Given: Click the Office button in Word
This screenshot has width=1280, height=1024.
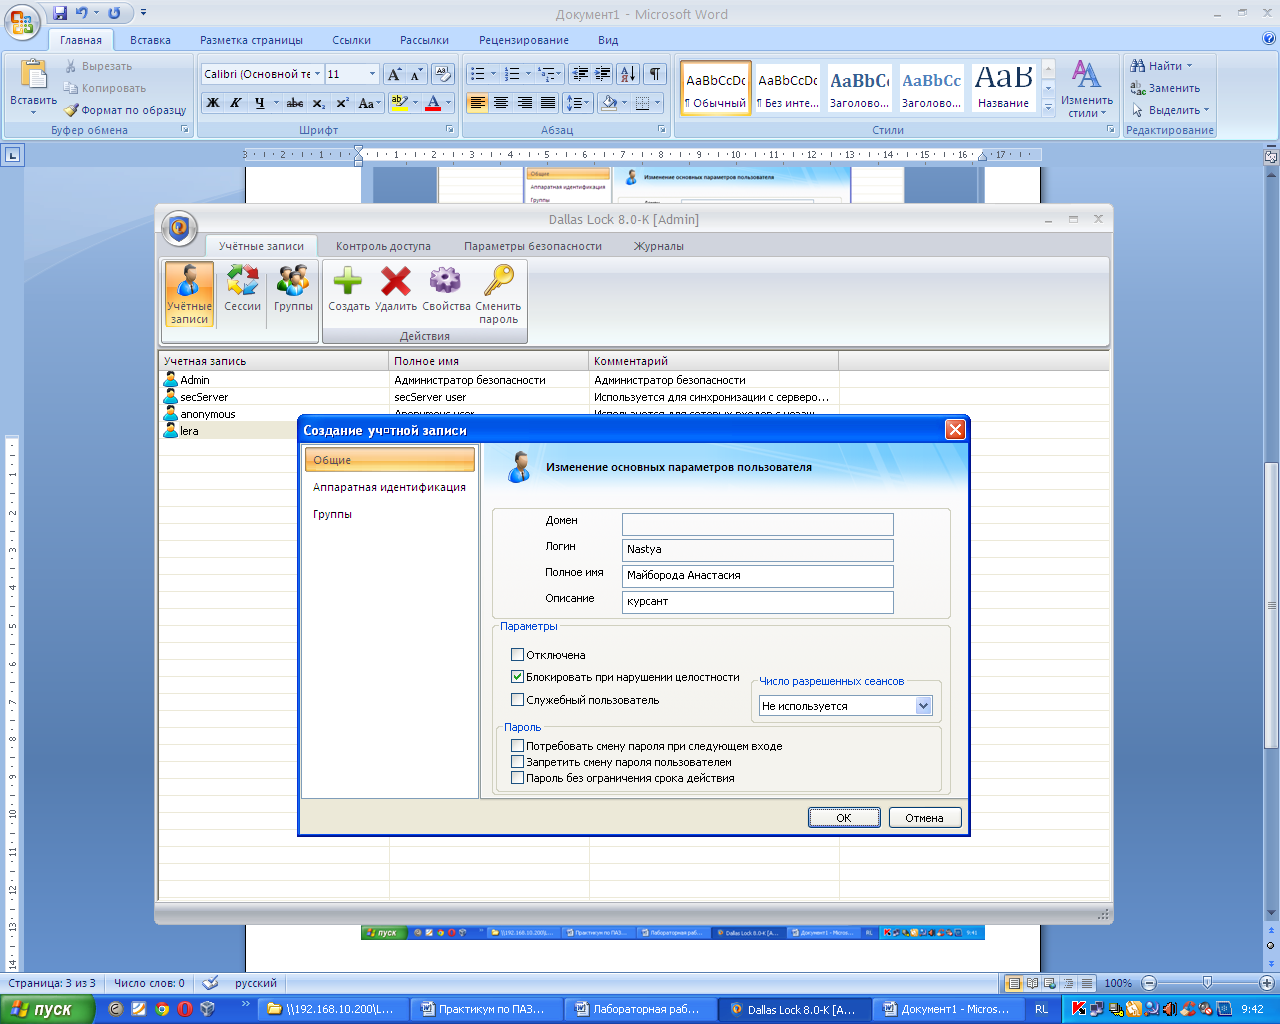Looking at the screenshot, I should pyautogui.click(x=22, y=20).
